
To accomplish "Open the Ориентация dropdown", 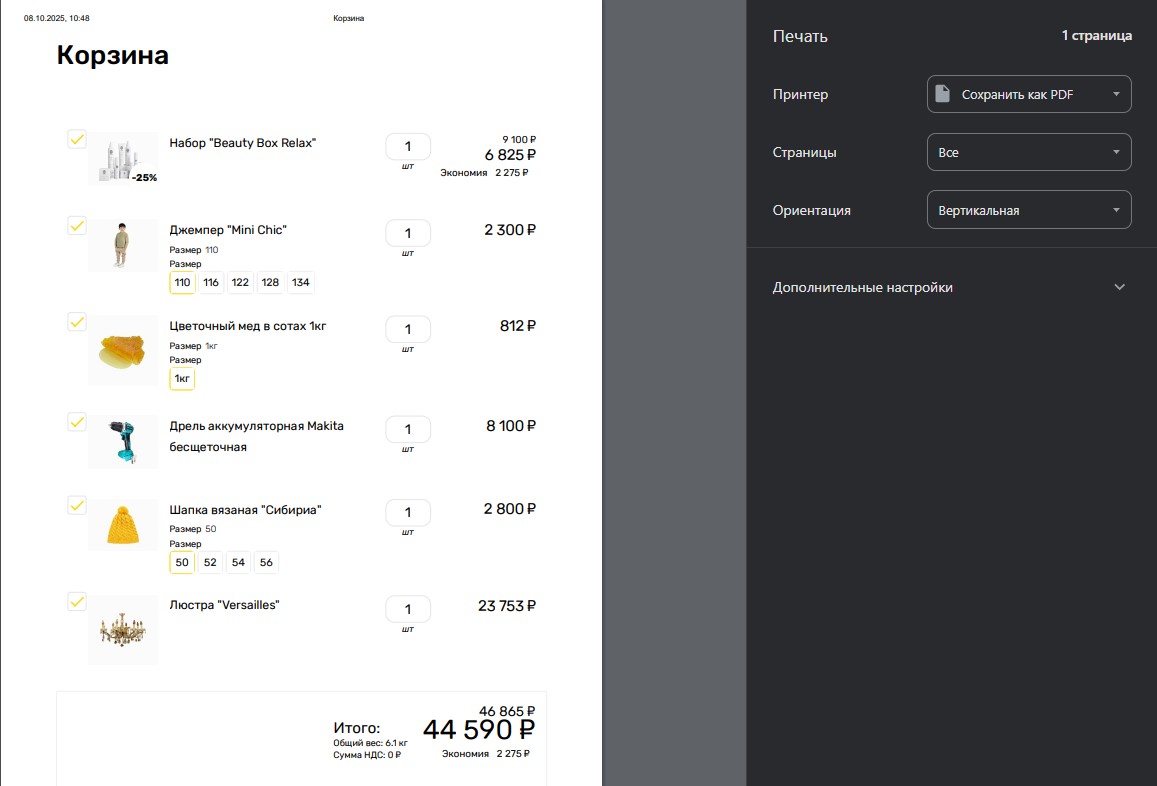I will (x=1029, y=210).
